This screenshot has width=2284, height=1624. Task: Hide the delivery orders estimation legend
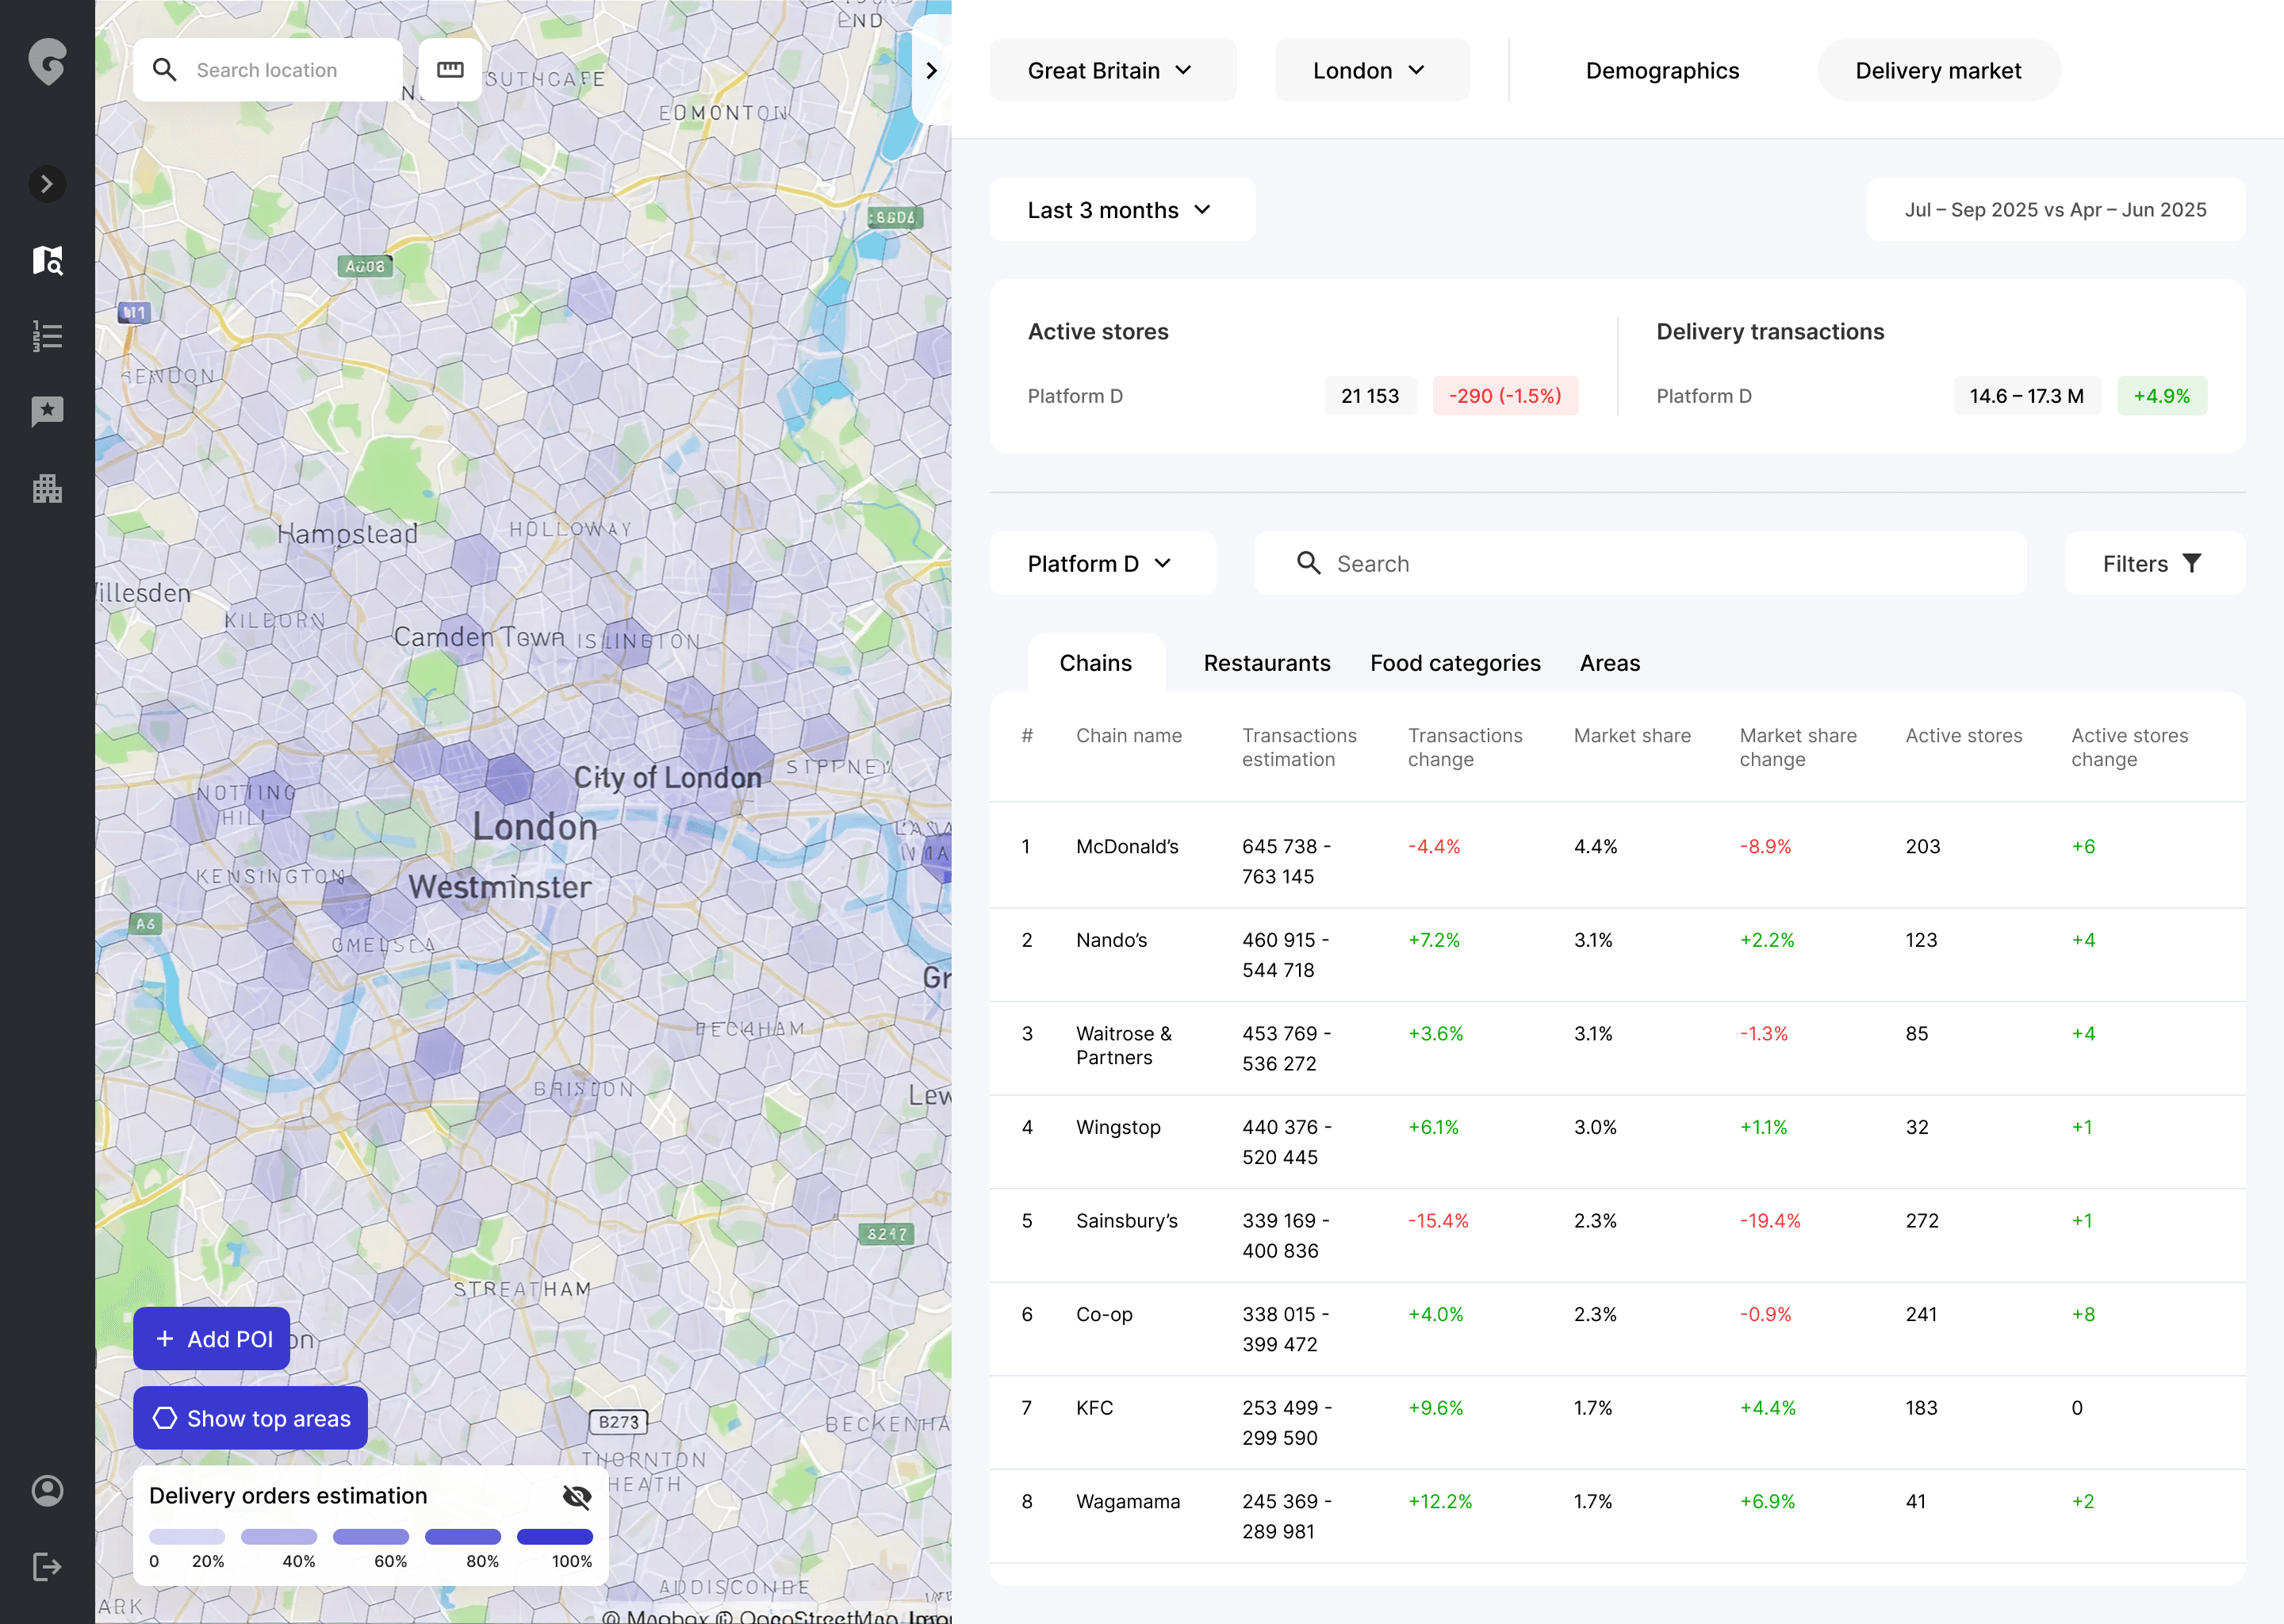point(577,1496)
